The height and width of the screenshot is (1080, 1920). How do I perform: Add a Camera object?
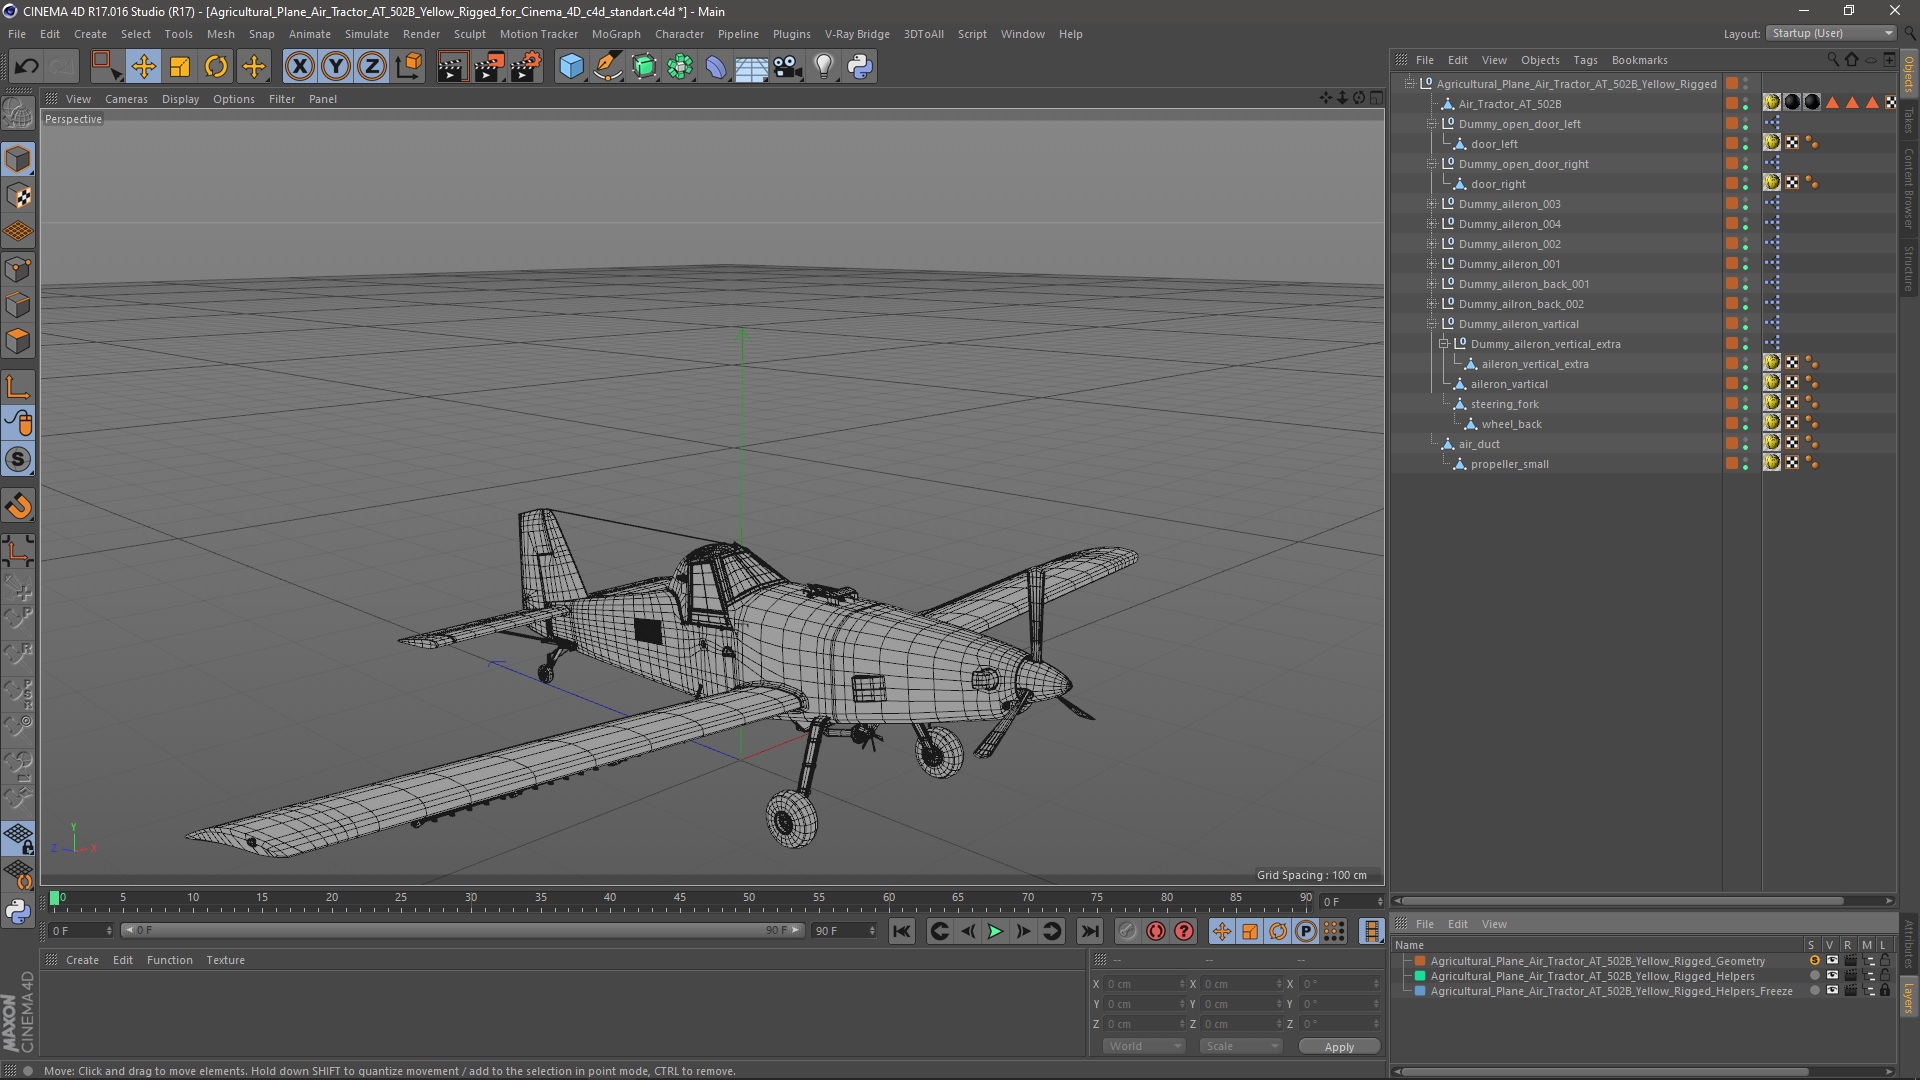[788, 67]
